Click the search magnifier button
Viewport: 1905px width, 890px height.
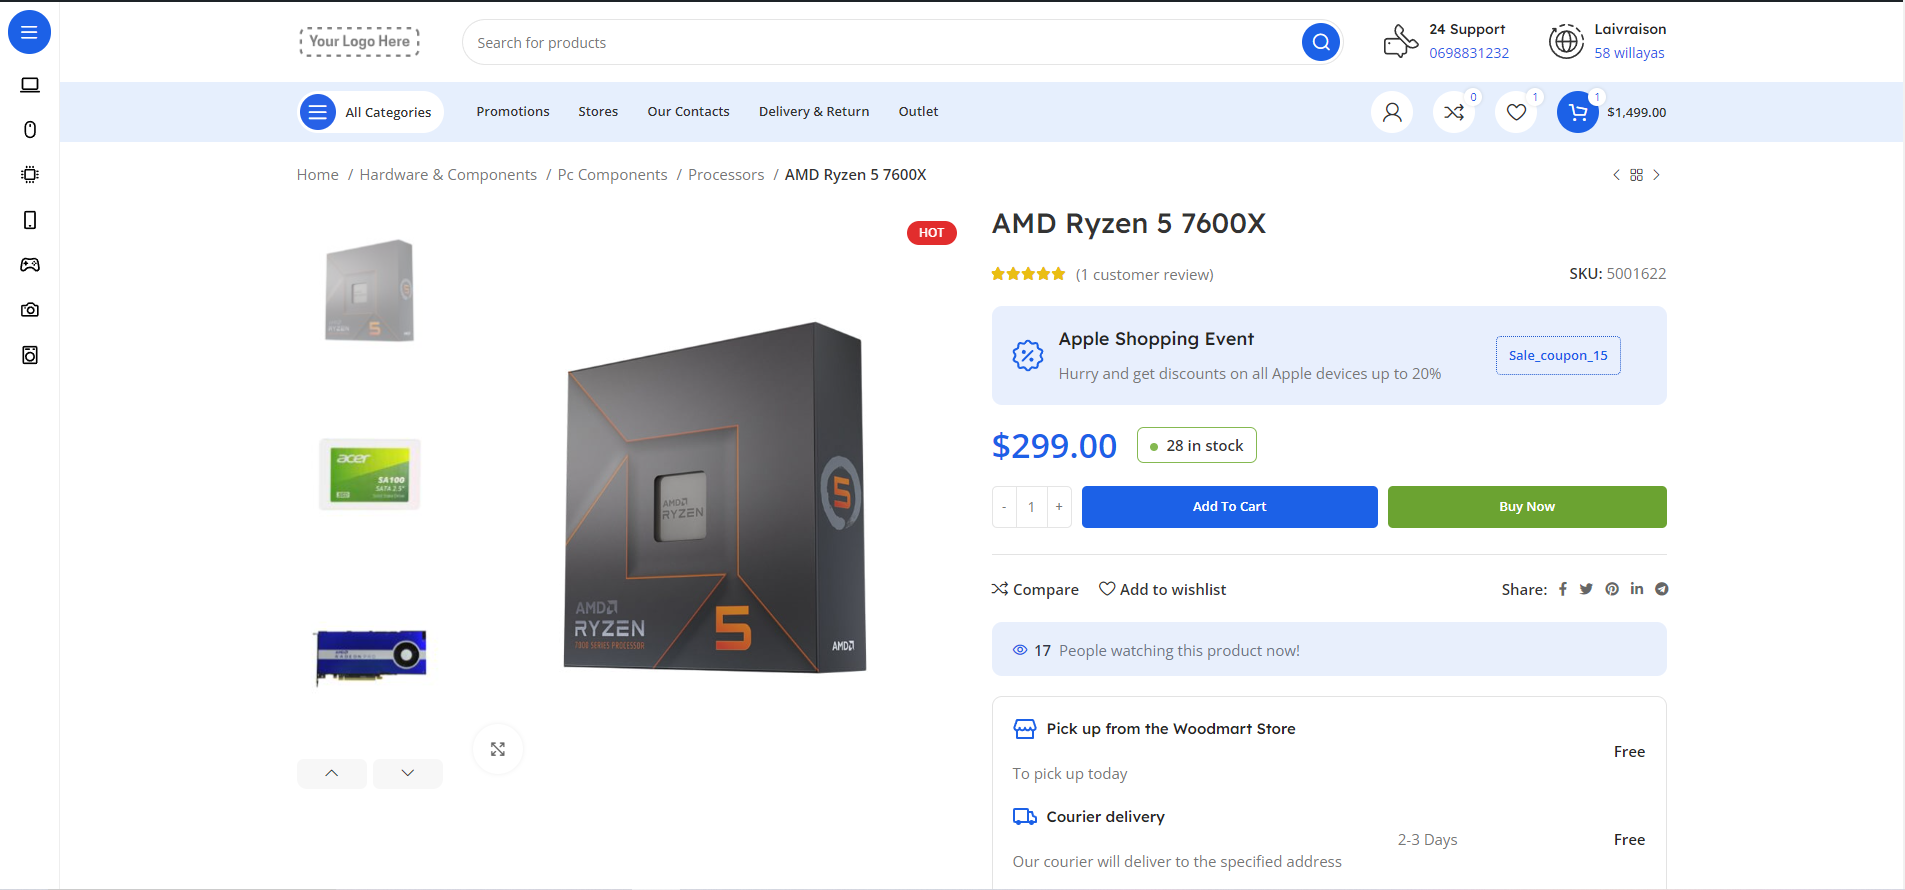[1320, 42]
